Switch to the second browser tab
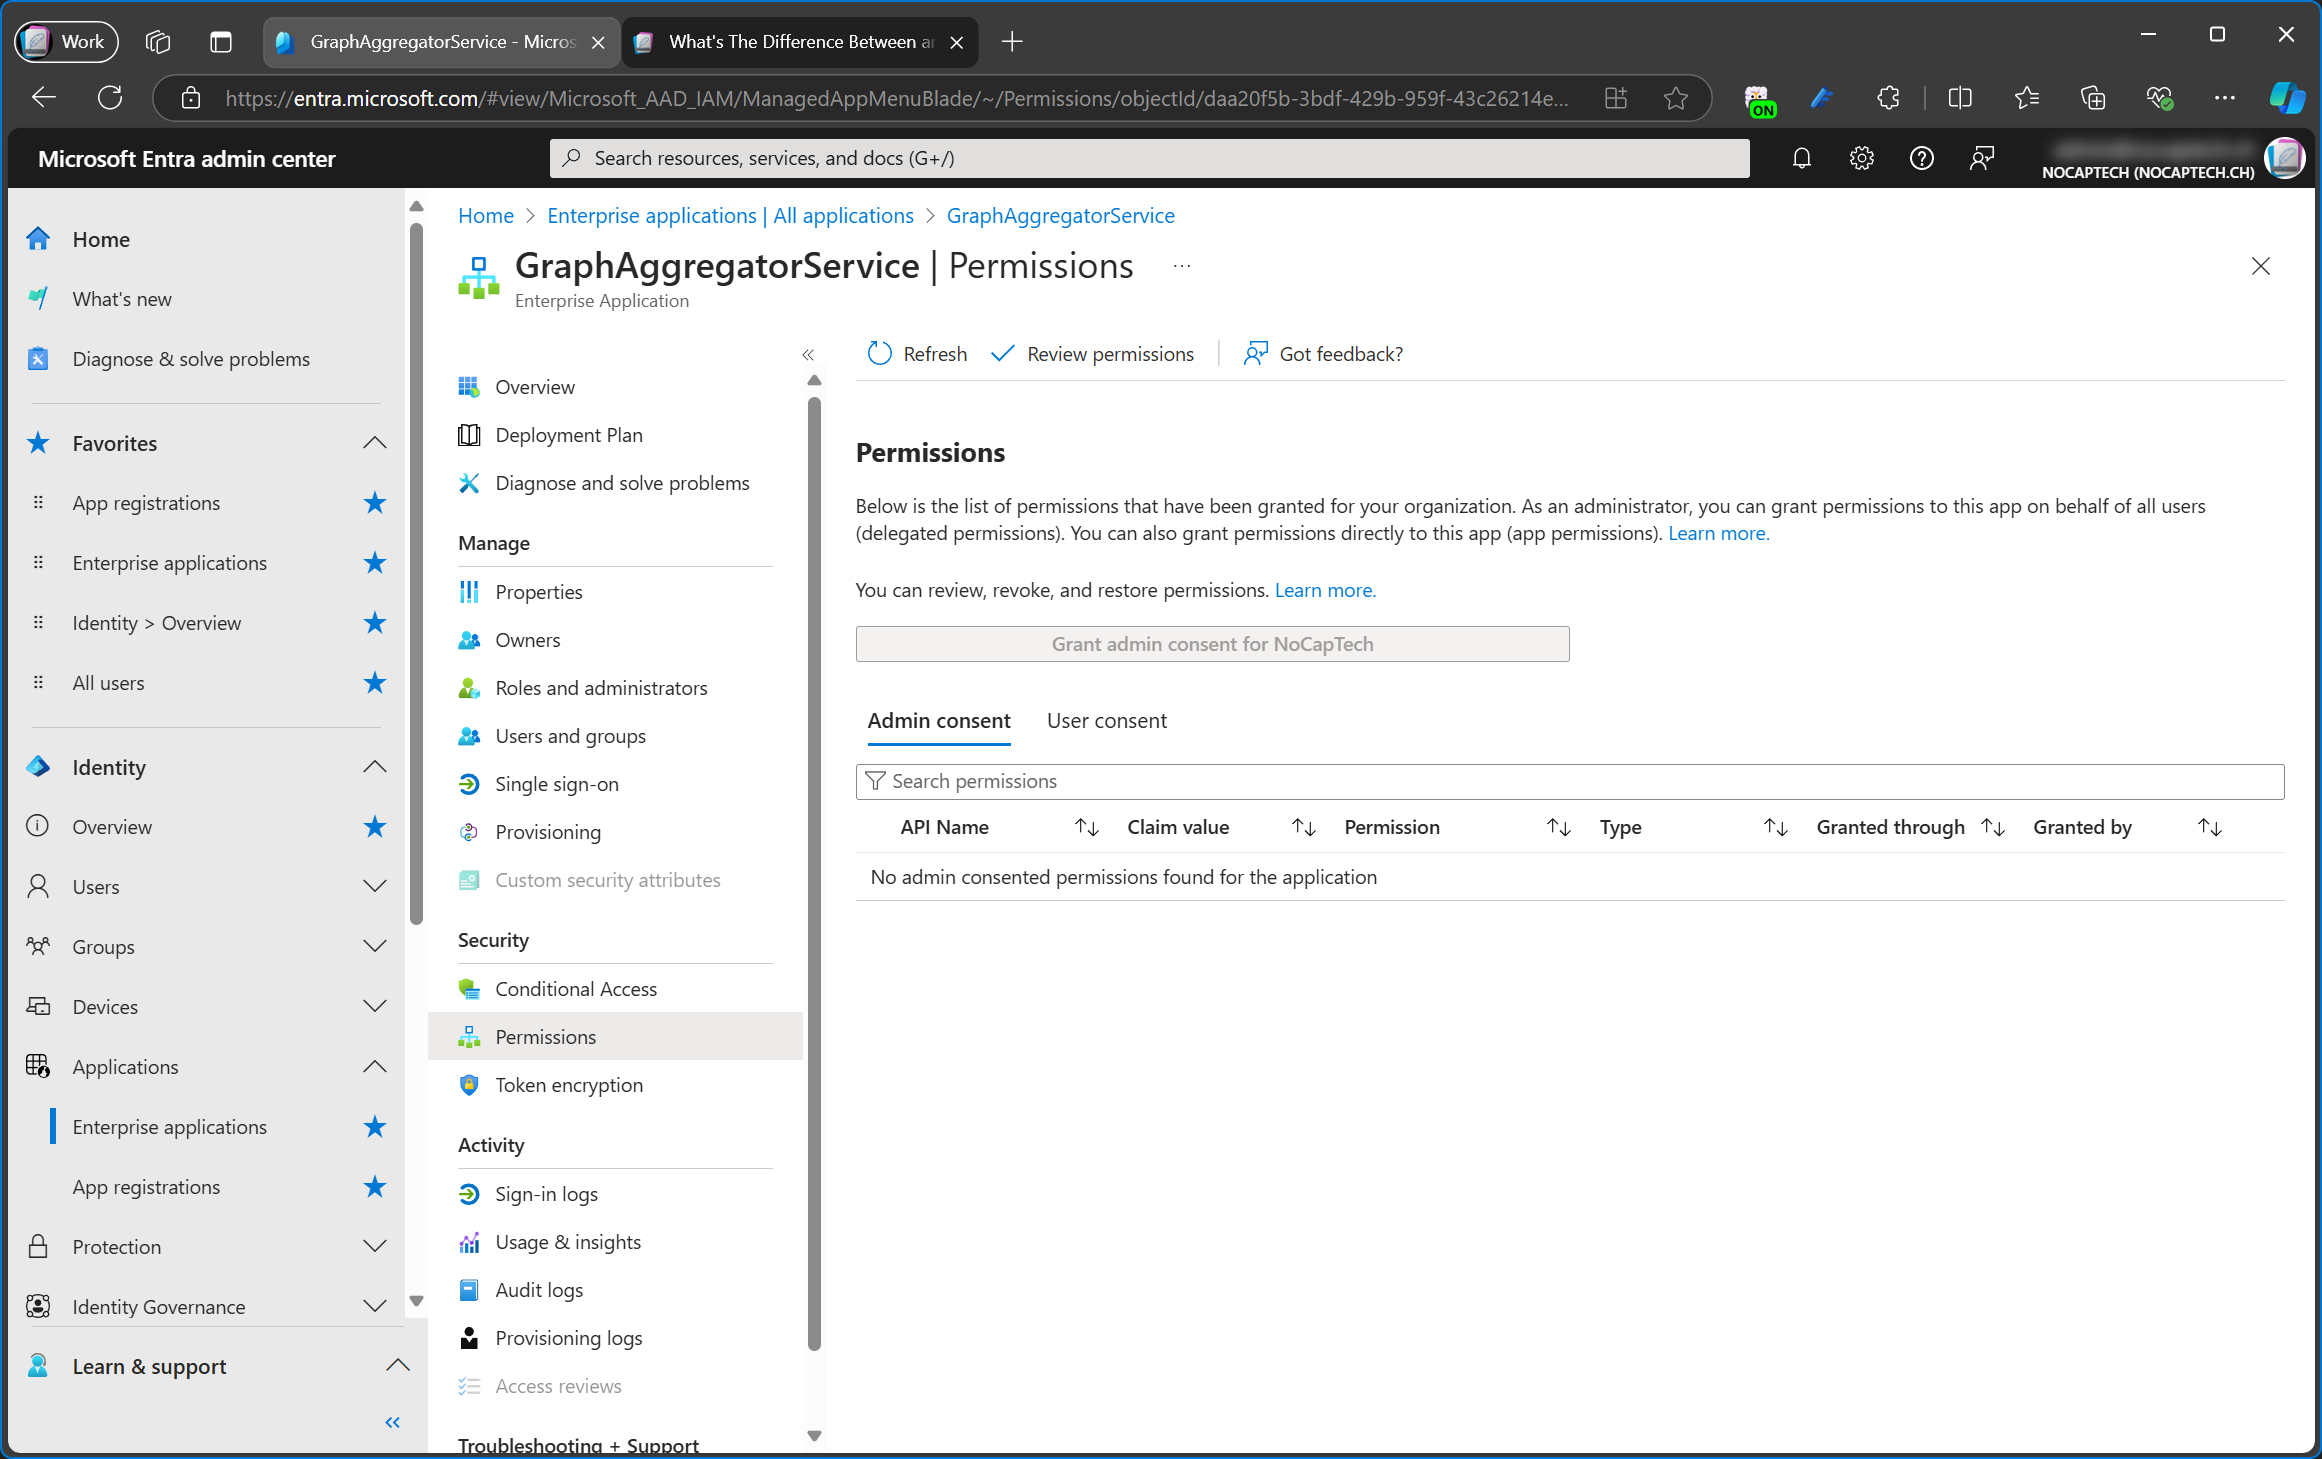The image size is (2322, 1459). coord(800,41)
